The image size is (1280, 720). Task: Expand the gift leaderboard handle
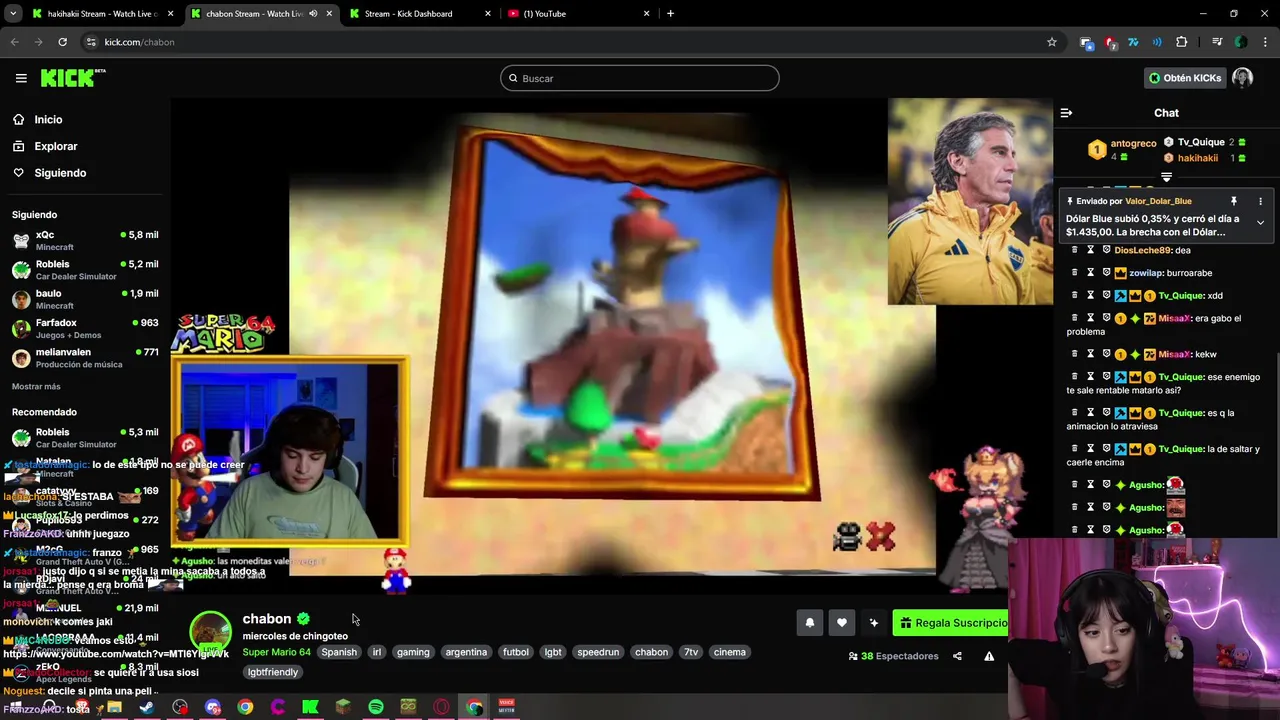[1166, 177]
